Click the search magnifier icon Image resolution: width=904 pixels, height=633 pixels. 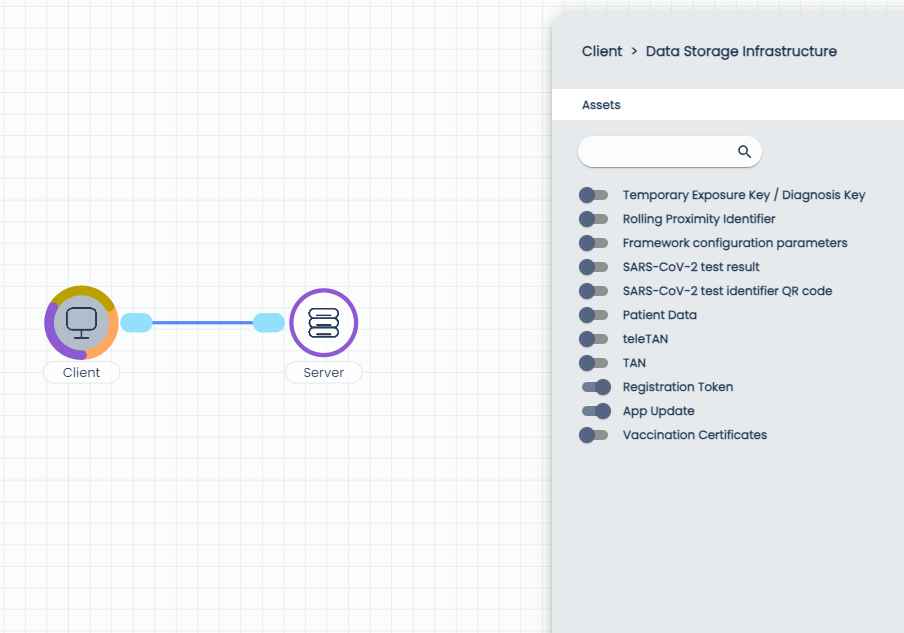[744, 151]
